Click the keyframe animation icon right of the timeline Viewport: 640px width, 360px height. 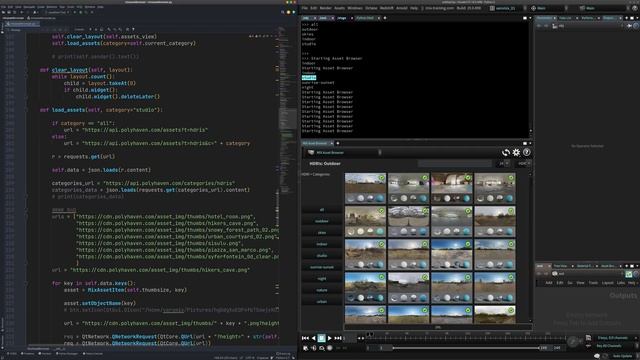(x=573, y=342)
